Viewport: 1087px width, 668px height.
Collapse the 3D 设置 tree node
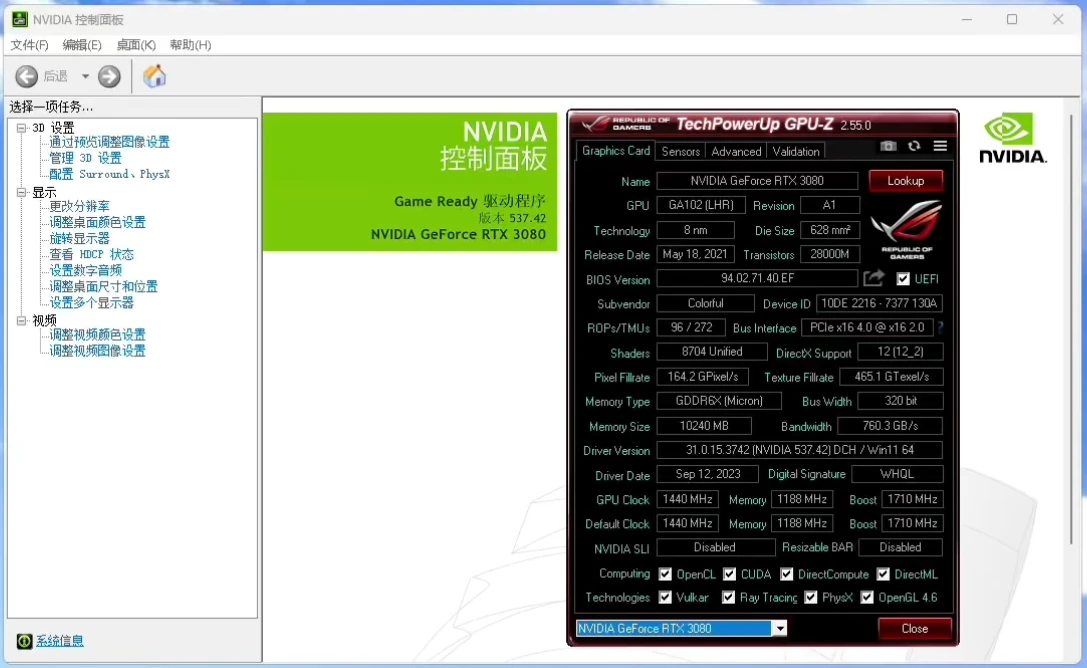[x=21, y=128]
